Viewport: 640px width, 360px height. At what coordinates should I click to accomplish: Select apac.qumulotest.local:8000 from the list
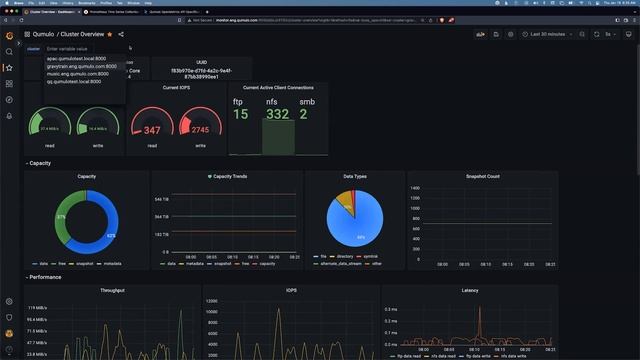click(76, 59)
